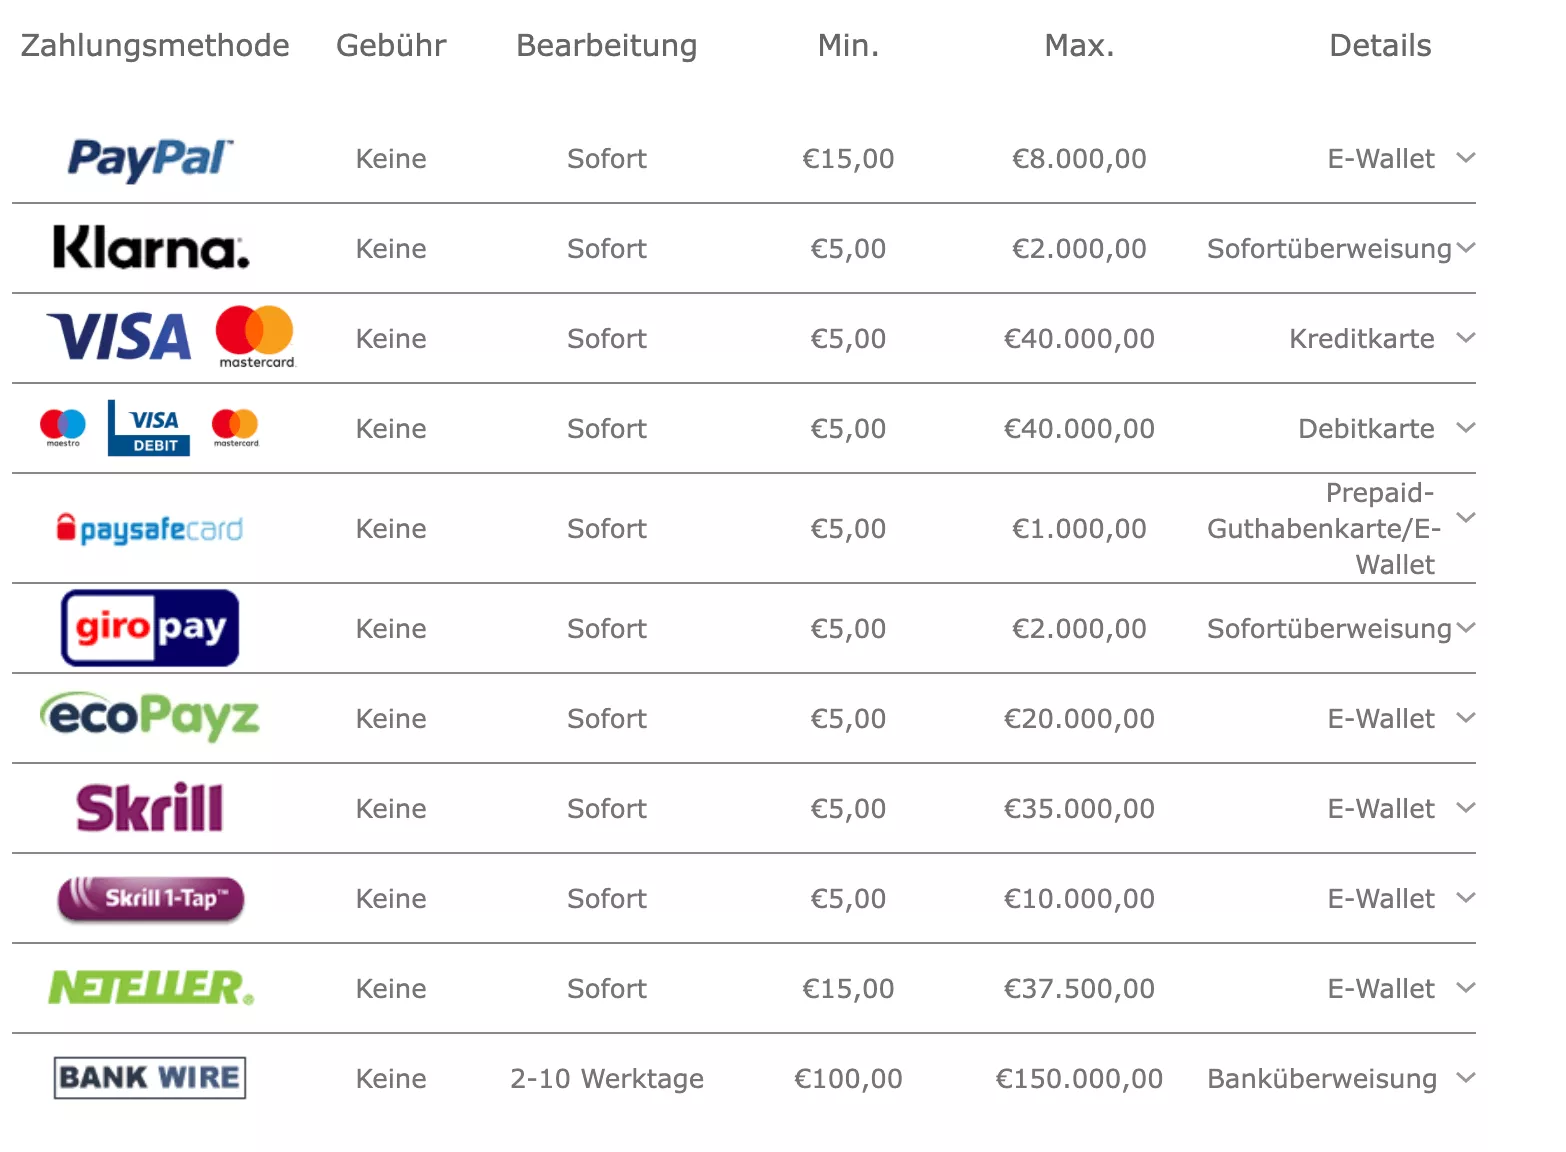The width and height of the screenshot is (1566, 1152).
Task: Select the Klarna payment logo
Action: (x=151, y=247)
